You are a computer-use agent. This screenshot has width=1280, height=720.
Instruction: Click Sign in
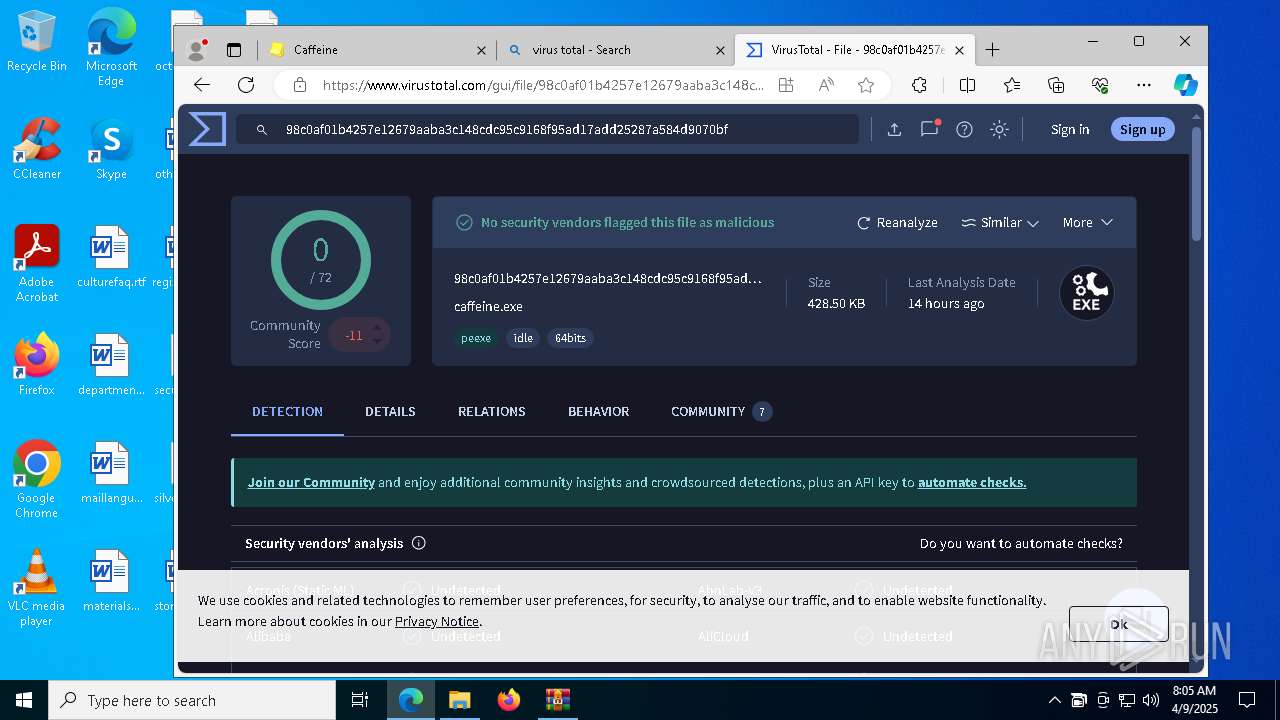click(x=1070, y=129)
